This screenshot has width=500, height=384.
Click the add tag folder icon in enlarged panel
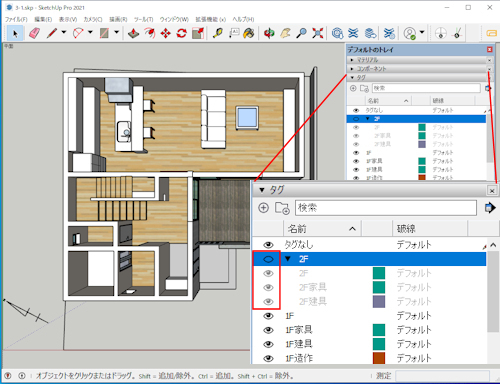tap(282, 208)
